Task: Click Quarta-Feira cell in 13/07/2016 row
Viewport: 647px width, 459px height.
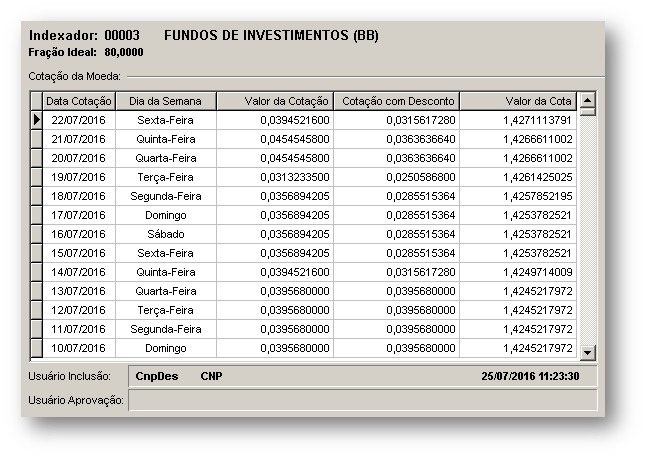Action: [166, 291]
